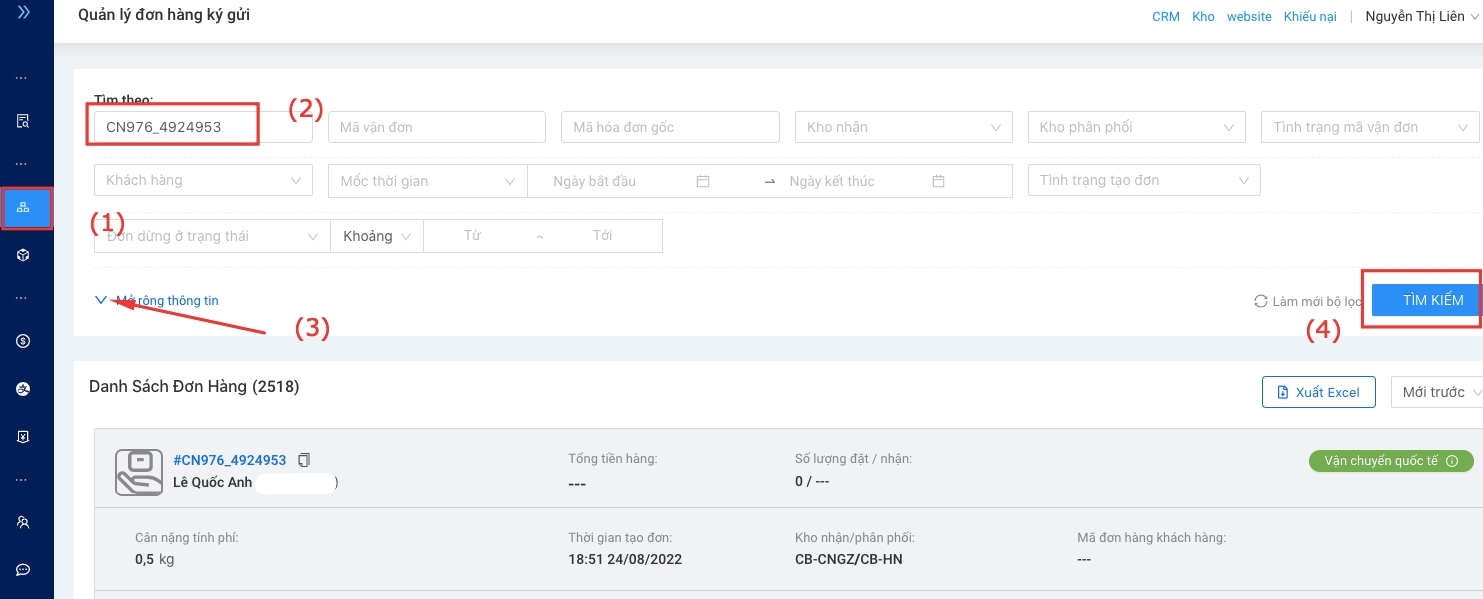Click Làm mới bộ lọc to reset filters
Image resolution: width=1483 pixels, height=599 pixels.
tap(1308, 301)
